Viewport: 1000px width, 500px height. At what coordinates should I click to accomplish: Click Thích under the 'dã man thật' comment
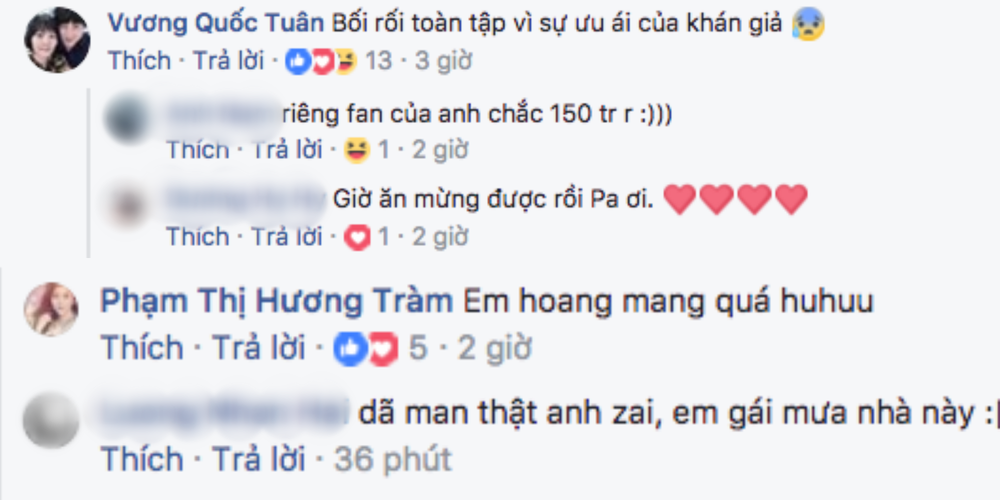pyautogui.click(x=142, y=459)
